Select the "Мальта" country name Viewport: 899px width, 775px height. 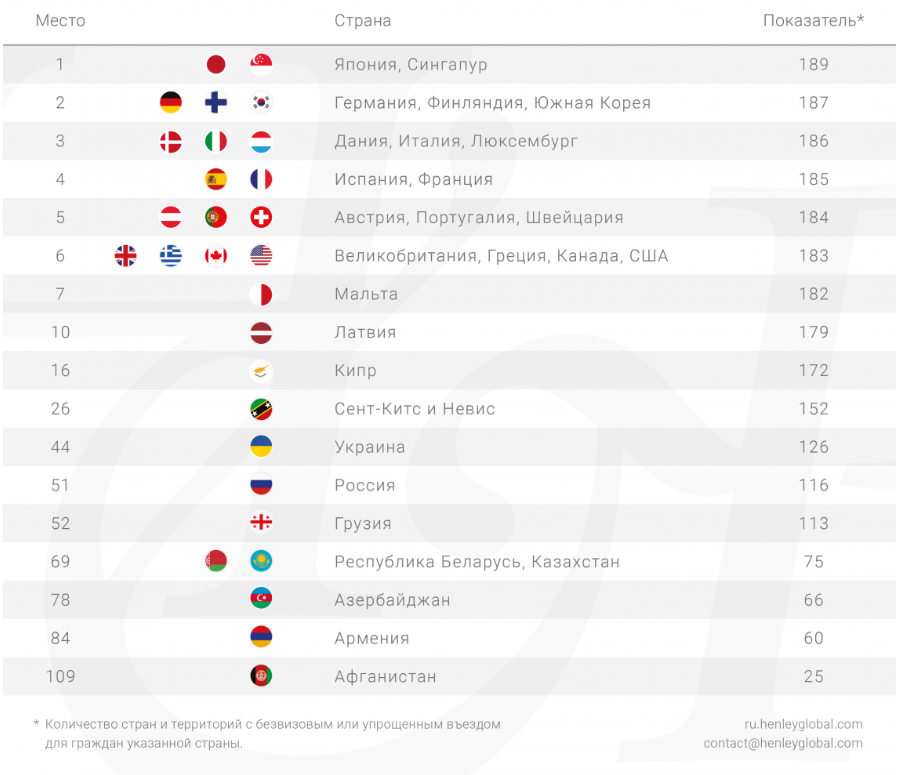pos(366,294)
